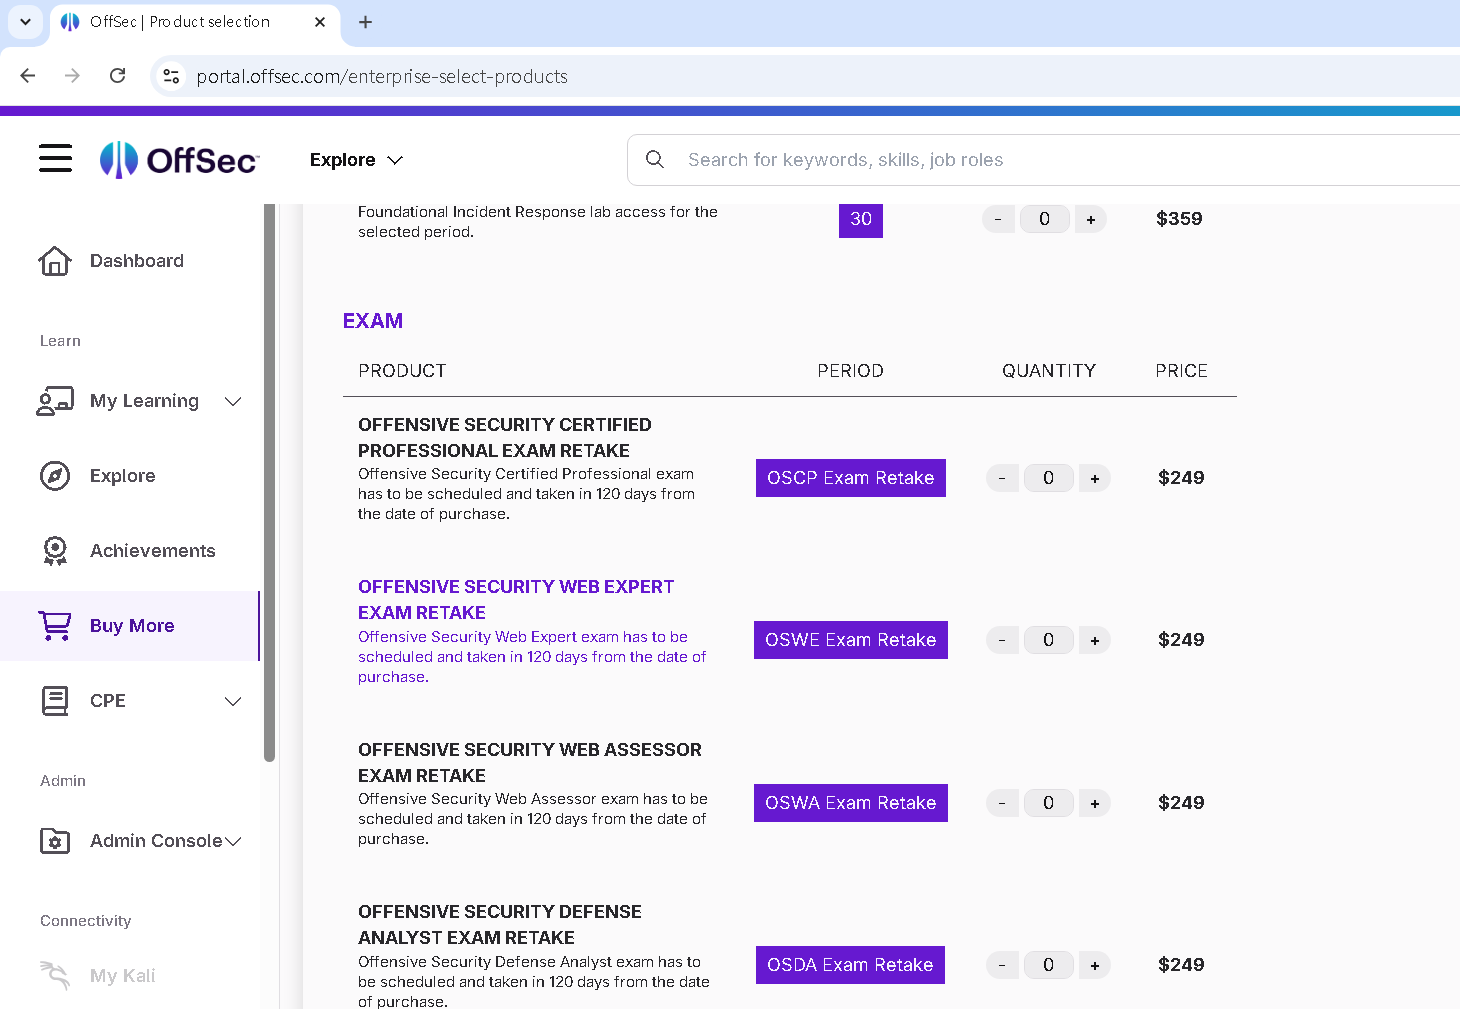The image size is (1460, 1009).
Task: Click the browser forward arrow
Action: (72, 76)
